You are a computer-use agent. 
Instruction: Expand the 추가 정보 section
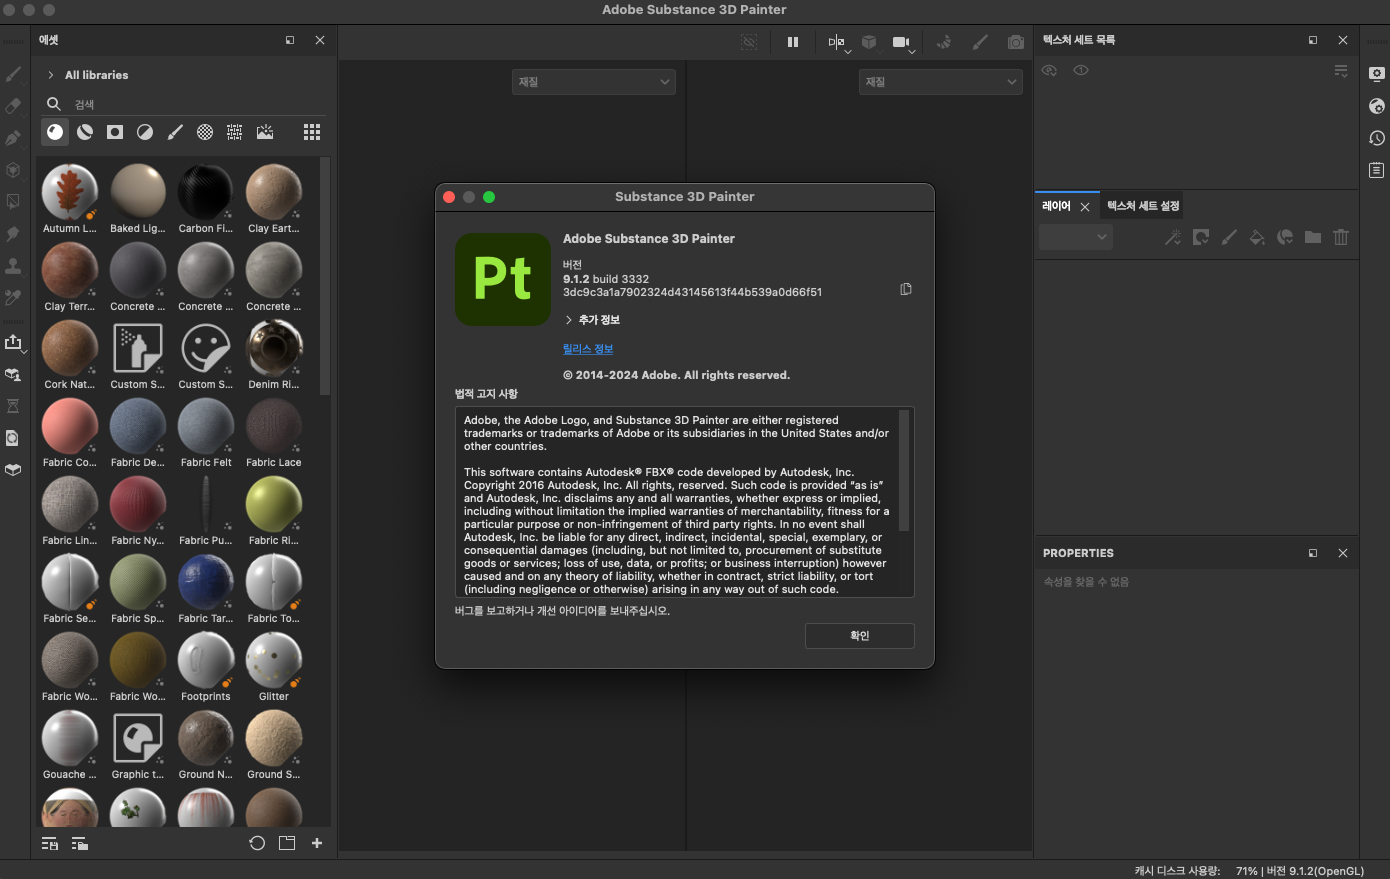[592, 320]
